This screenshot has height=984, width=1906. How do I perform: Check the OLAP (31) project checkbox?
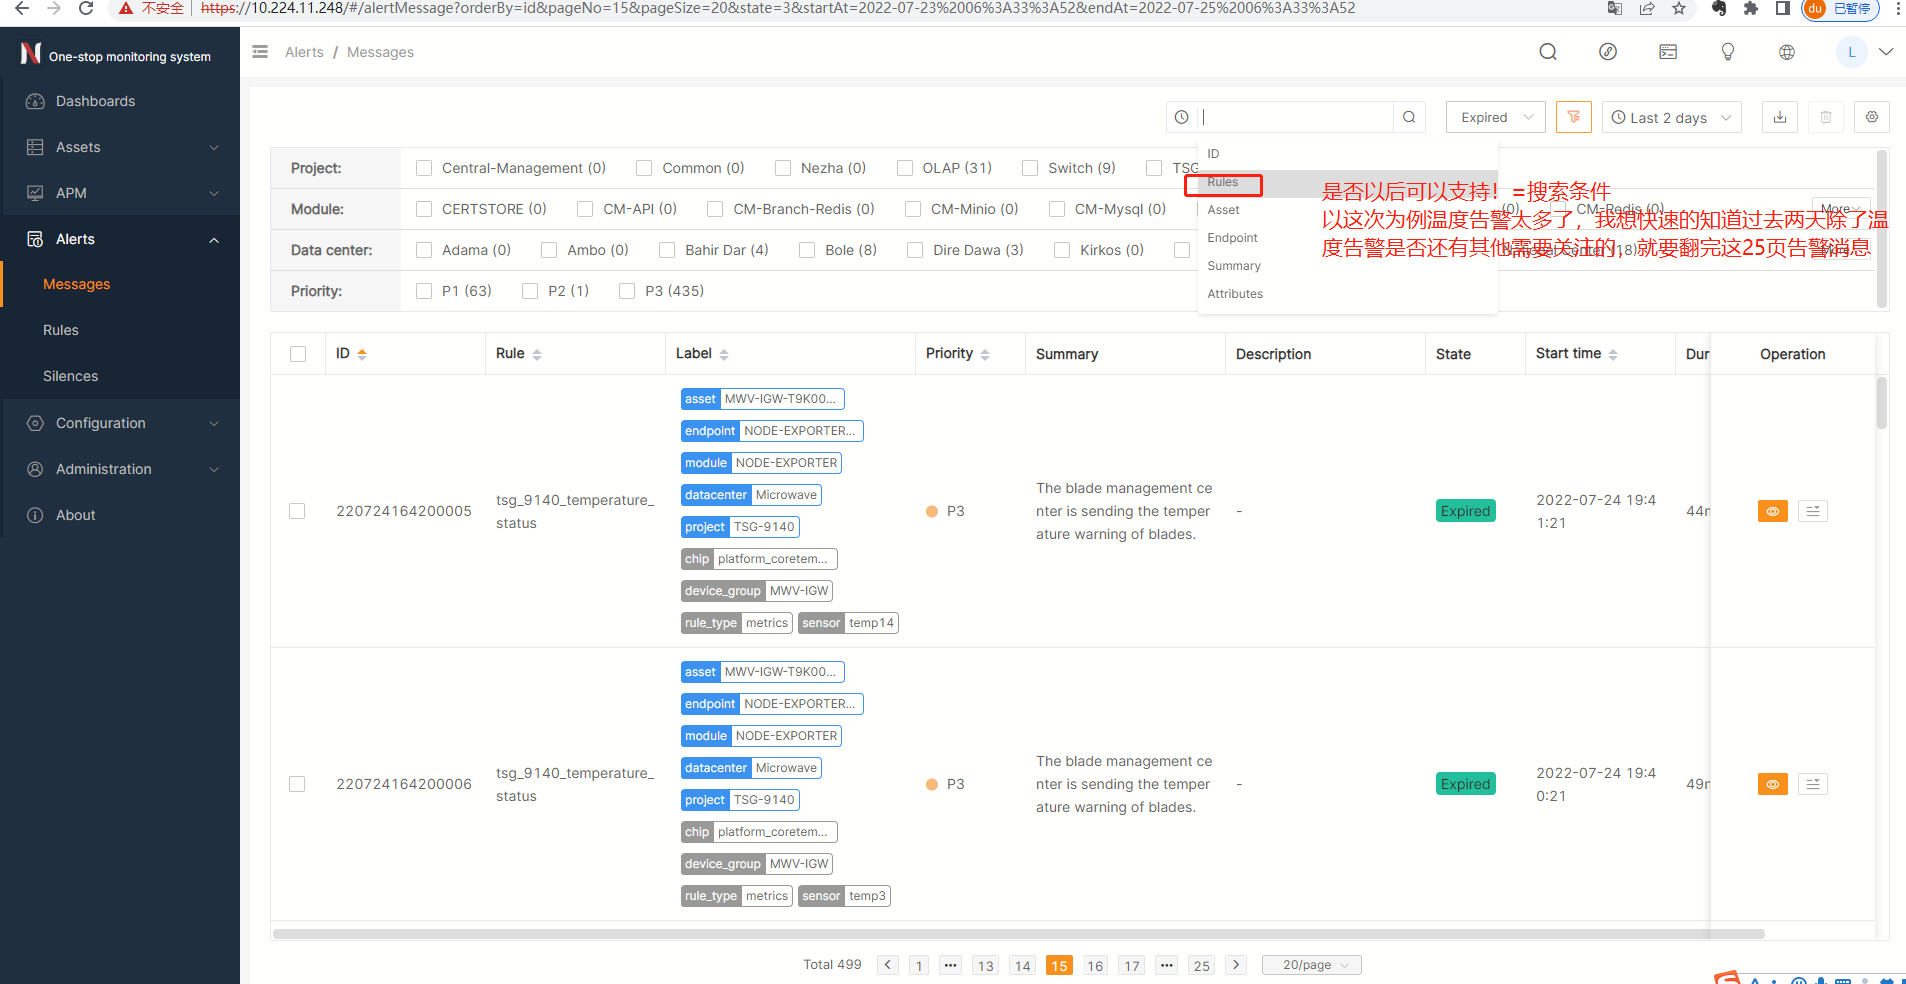(x=905, y=168)
